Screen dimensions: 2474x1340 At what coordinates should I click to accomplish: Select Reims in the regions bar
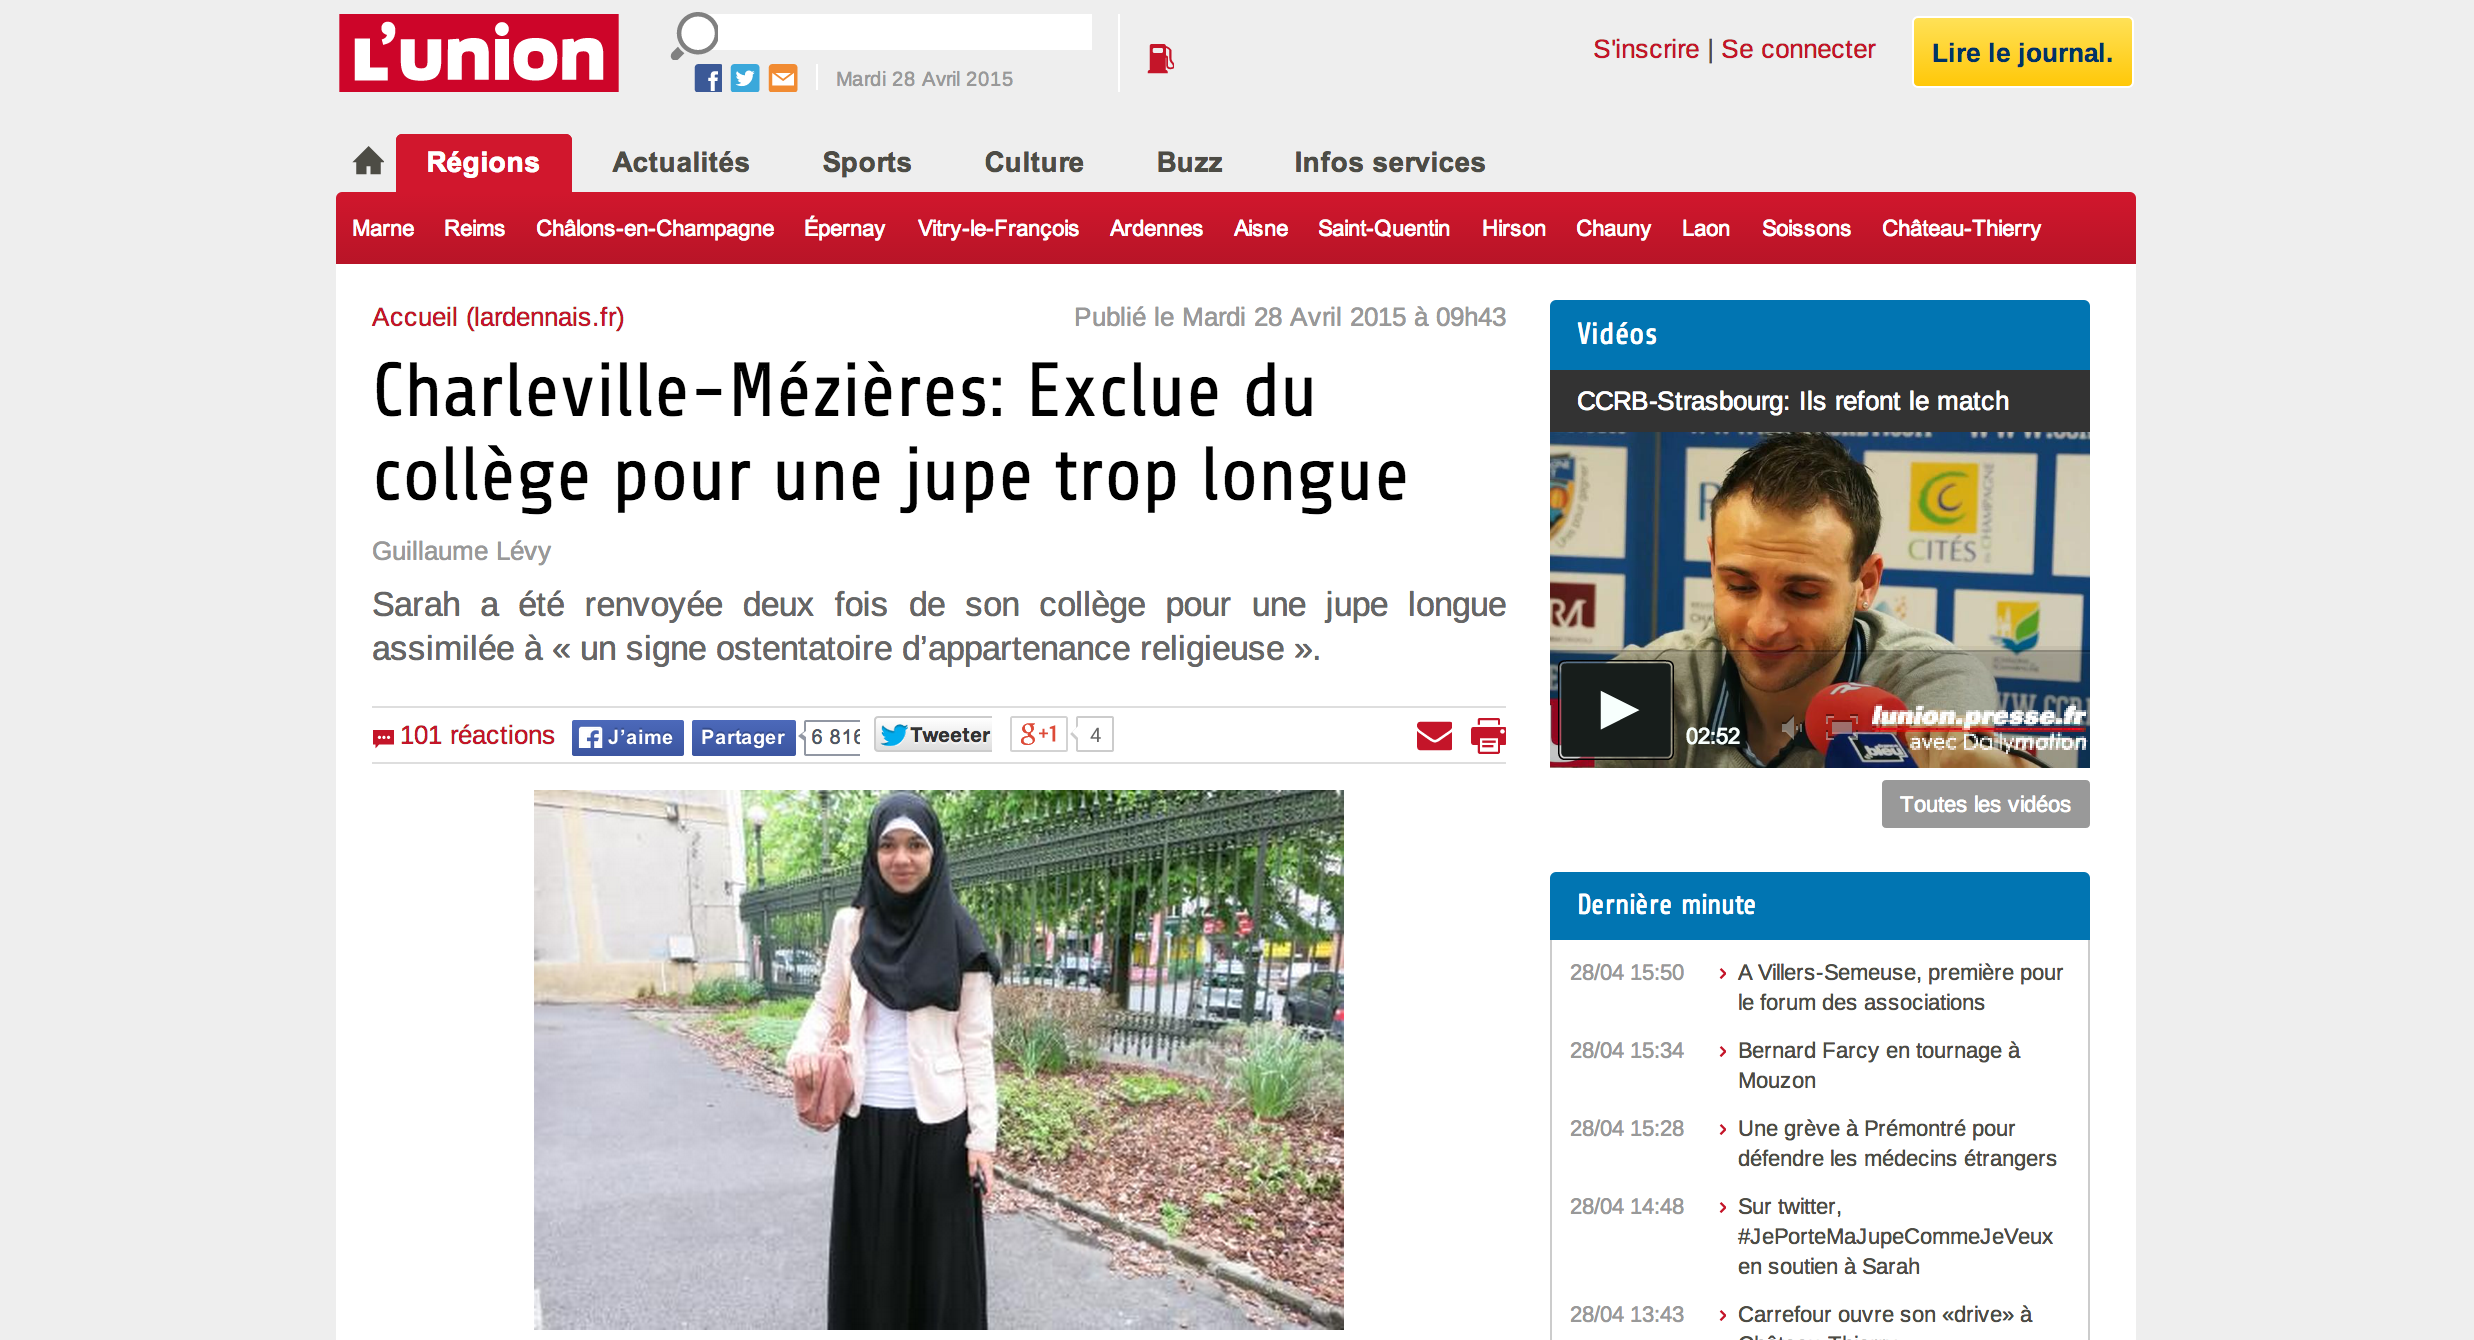click(474, 228)
